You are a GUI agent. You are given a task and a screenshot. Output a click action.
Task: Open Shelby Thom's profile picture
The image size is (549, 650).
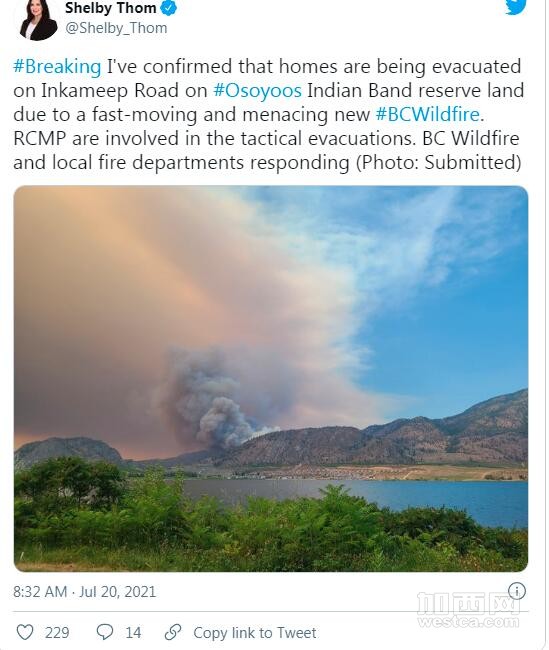[39, 19]
